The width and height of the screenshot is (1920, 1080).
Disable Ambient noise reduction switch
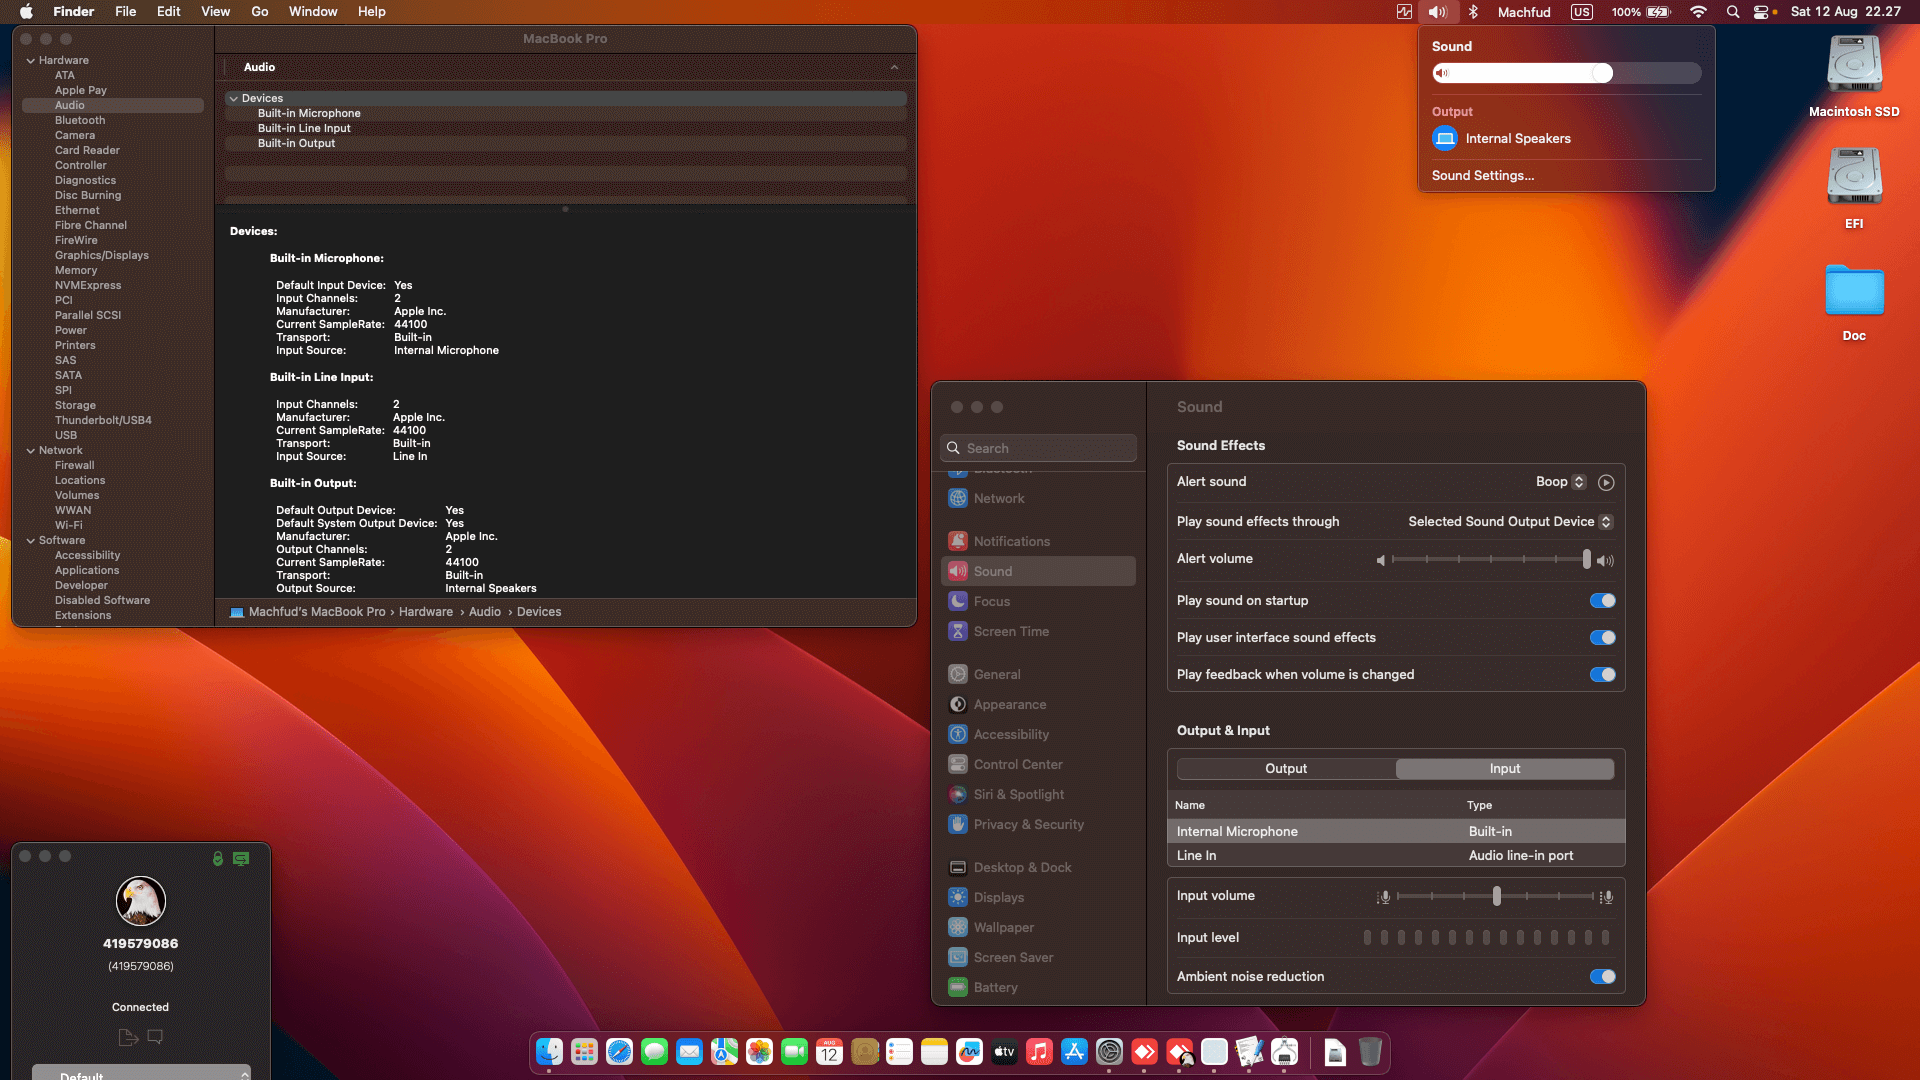(1602, 977)
